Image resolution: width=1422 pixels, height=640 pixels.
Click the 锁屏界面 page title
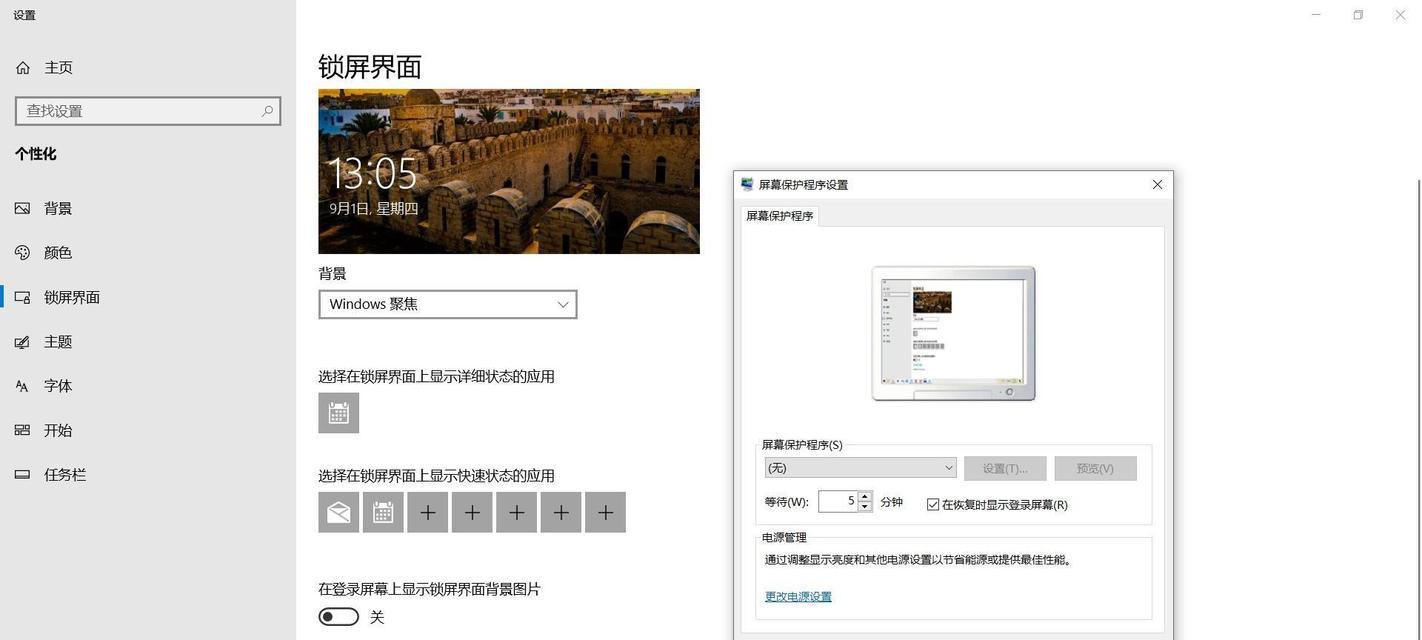tap(370, 67)
